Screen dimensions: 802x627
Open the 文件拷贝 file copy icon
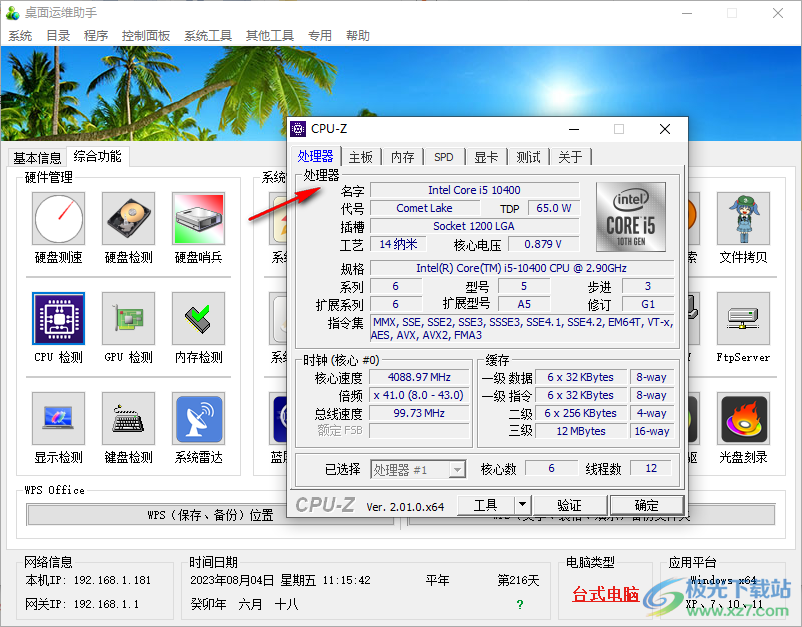coord(743,218)
